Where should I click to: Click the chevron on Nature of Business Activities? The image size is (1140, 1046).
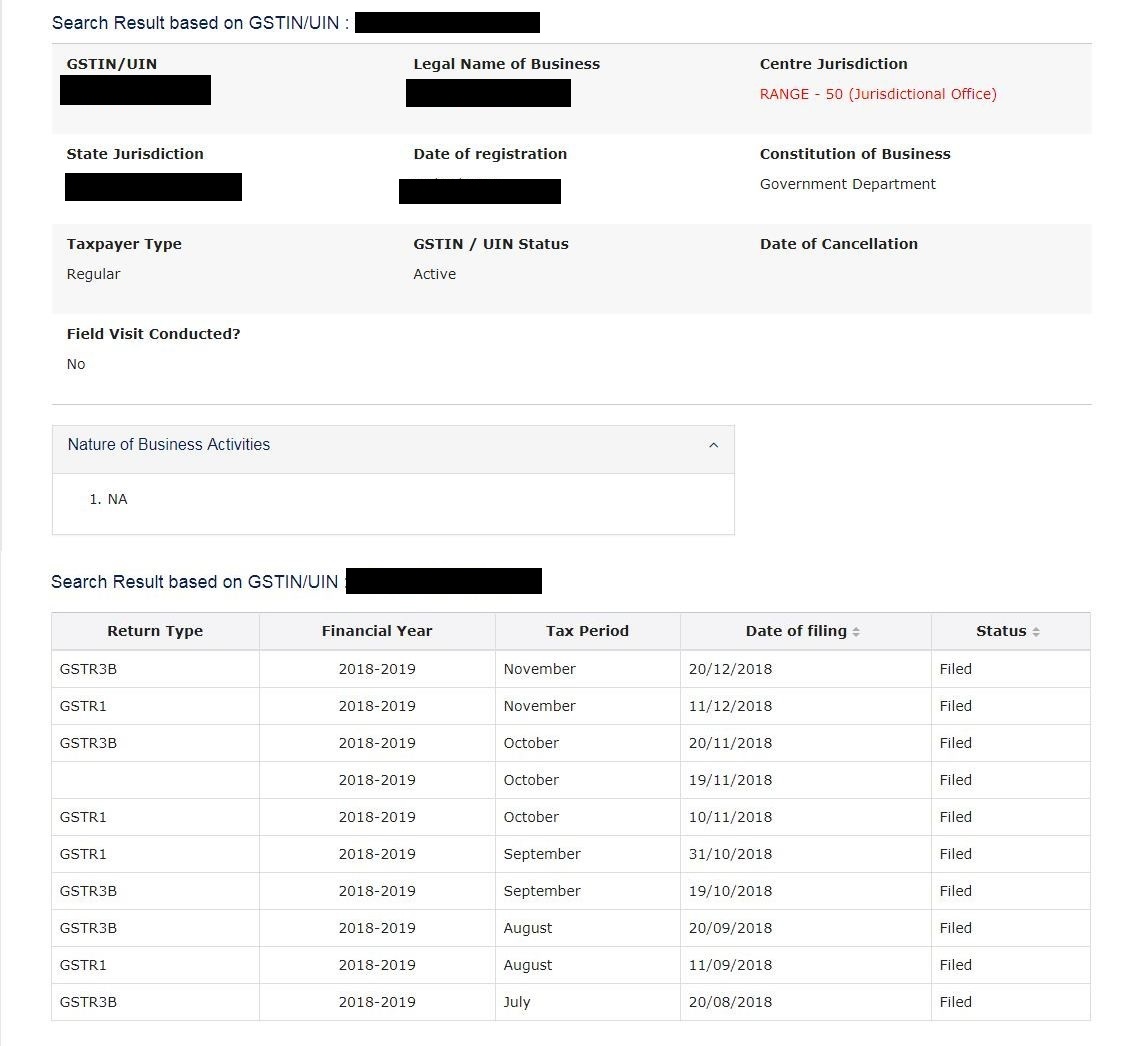[x=713, y=446]
